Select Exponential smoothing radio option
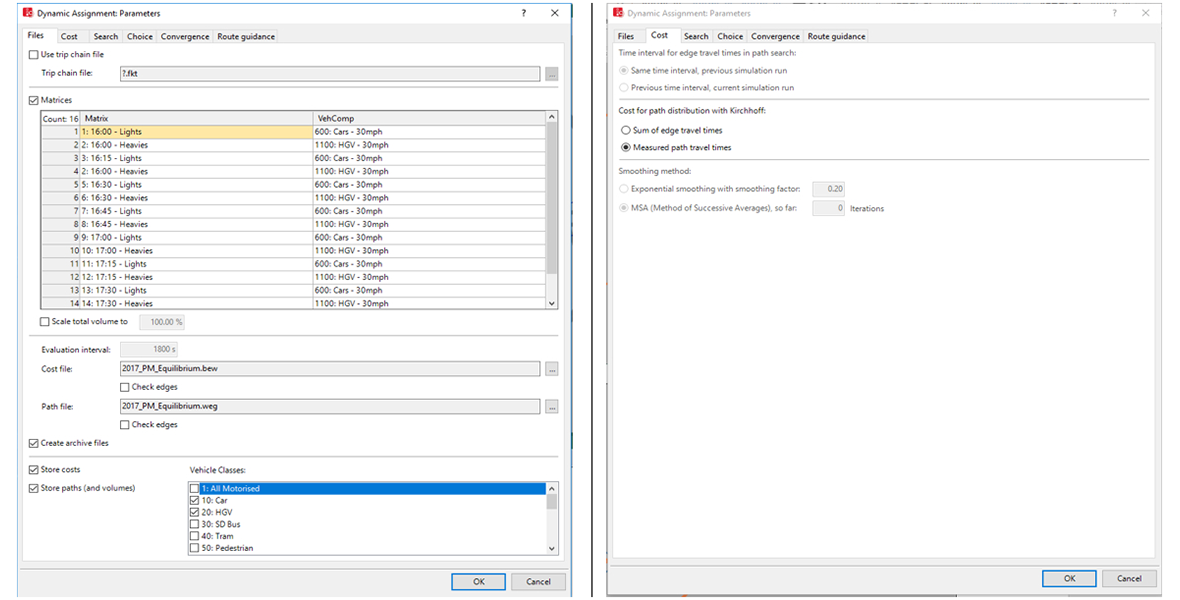1180x600 pixels. [x=624, y=189]
